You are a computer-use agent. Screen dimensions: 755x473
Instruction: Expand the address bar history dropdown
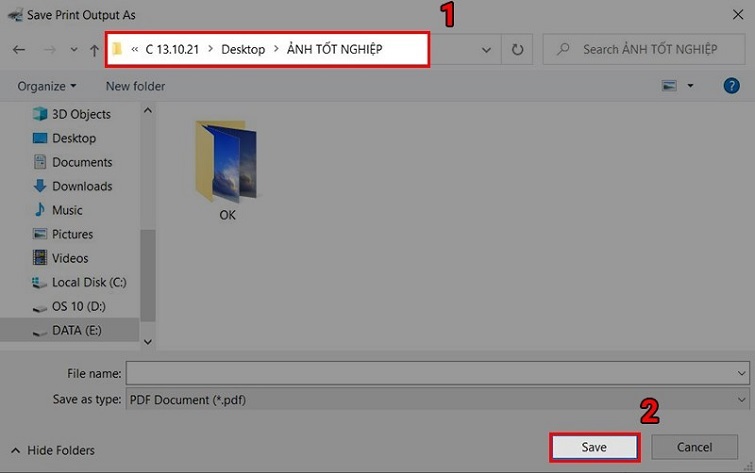click(x=486, y=49)
